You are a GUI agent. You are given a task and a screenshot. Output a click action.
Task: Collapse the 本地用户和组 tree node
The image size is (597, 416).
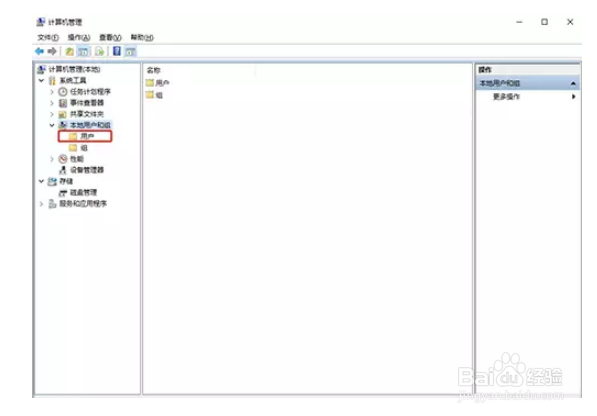coord(52,125)
